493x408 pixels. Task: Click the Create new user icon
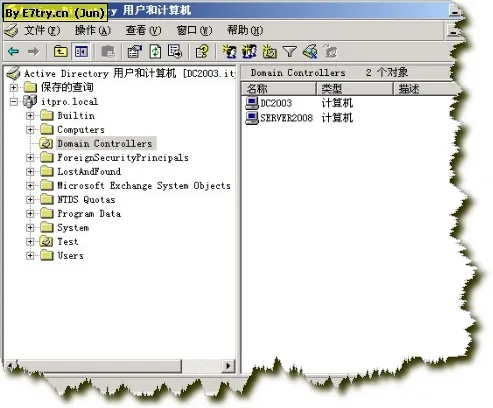[x=229, y=51]
